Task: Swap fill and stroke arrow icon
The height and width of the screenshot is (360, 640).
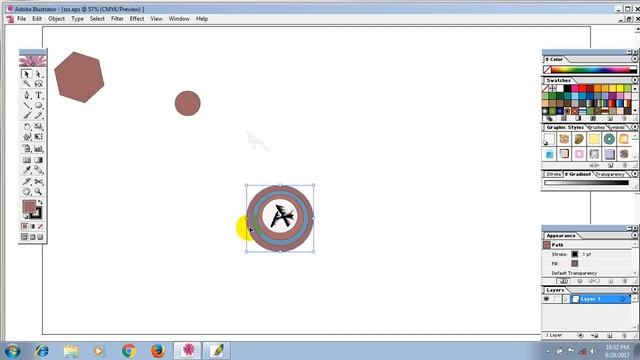Action: tap(40, 202)
